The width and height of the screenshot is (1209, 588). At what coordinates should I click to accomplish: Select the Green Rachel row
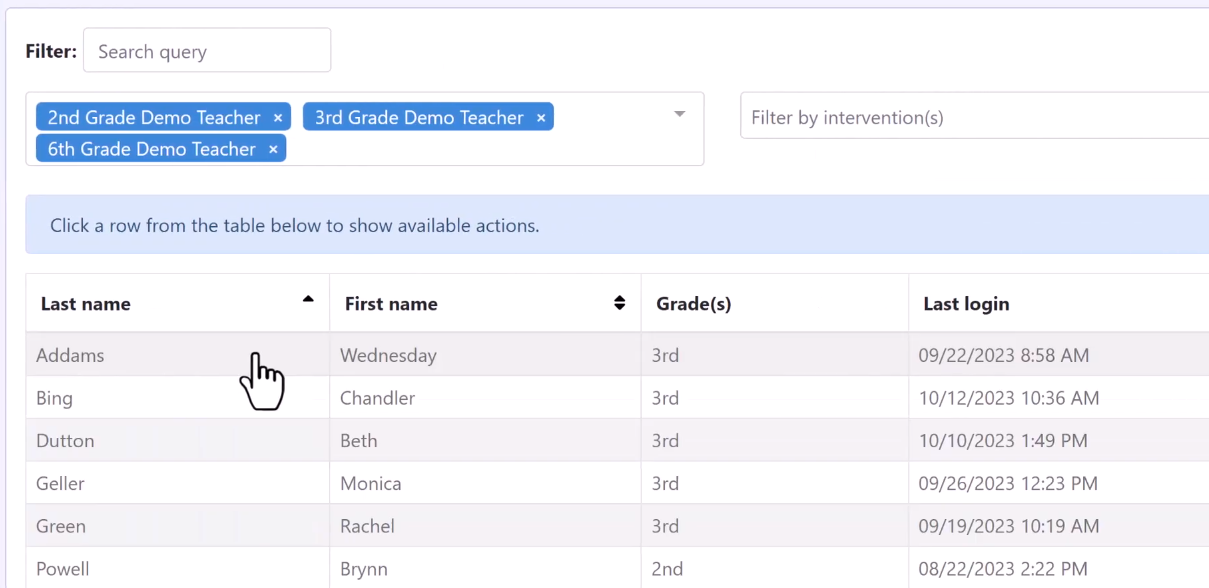coord(617,526)
